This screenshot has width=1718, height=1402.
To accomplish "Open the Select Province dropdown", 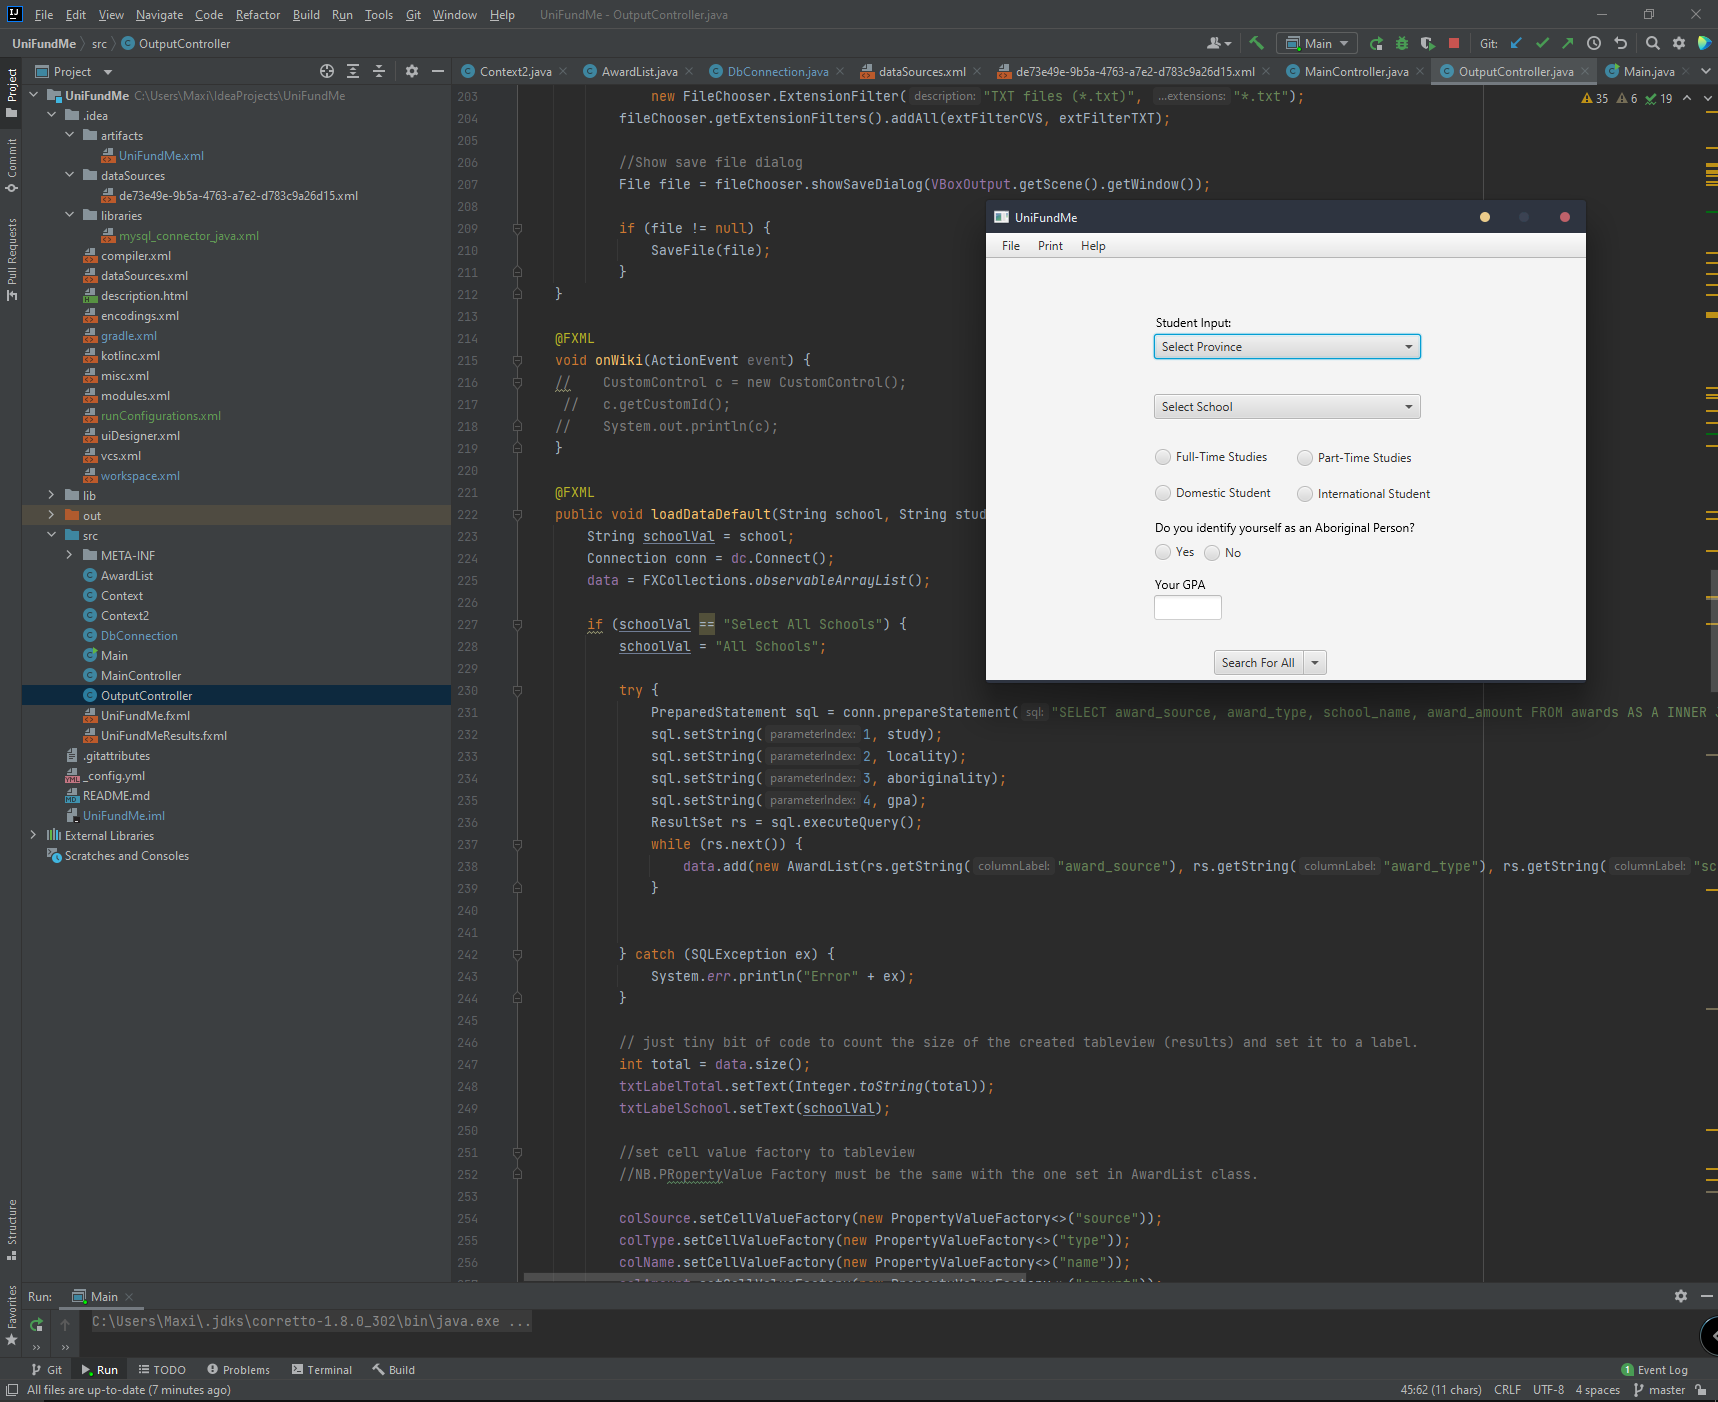I will (1286, 347).
